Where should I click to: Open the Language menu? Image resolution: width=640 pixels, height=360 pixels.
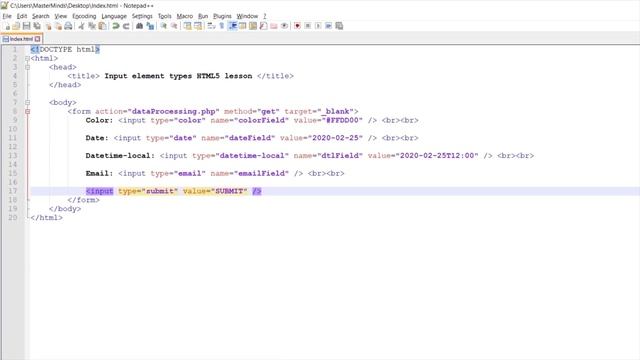(x=114, y=16)
